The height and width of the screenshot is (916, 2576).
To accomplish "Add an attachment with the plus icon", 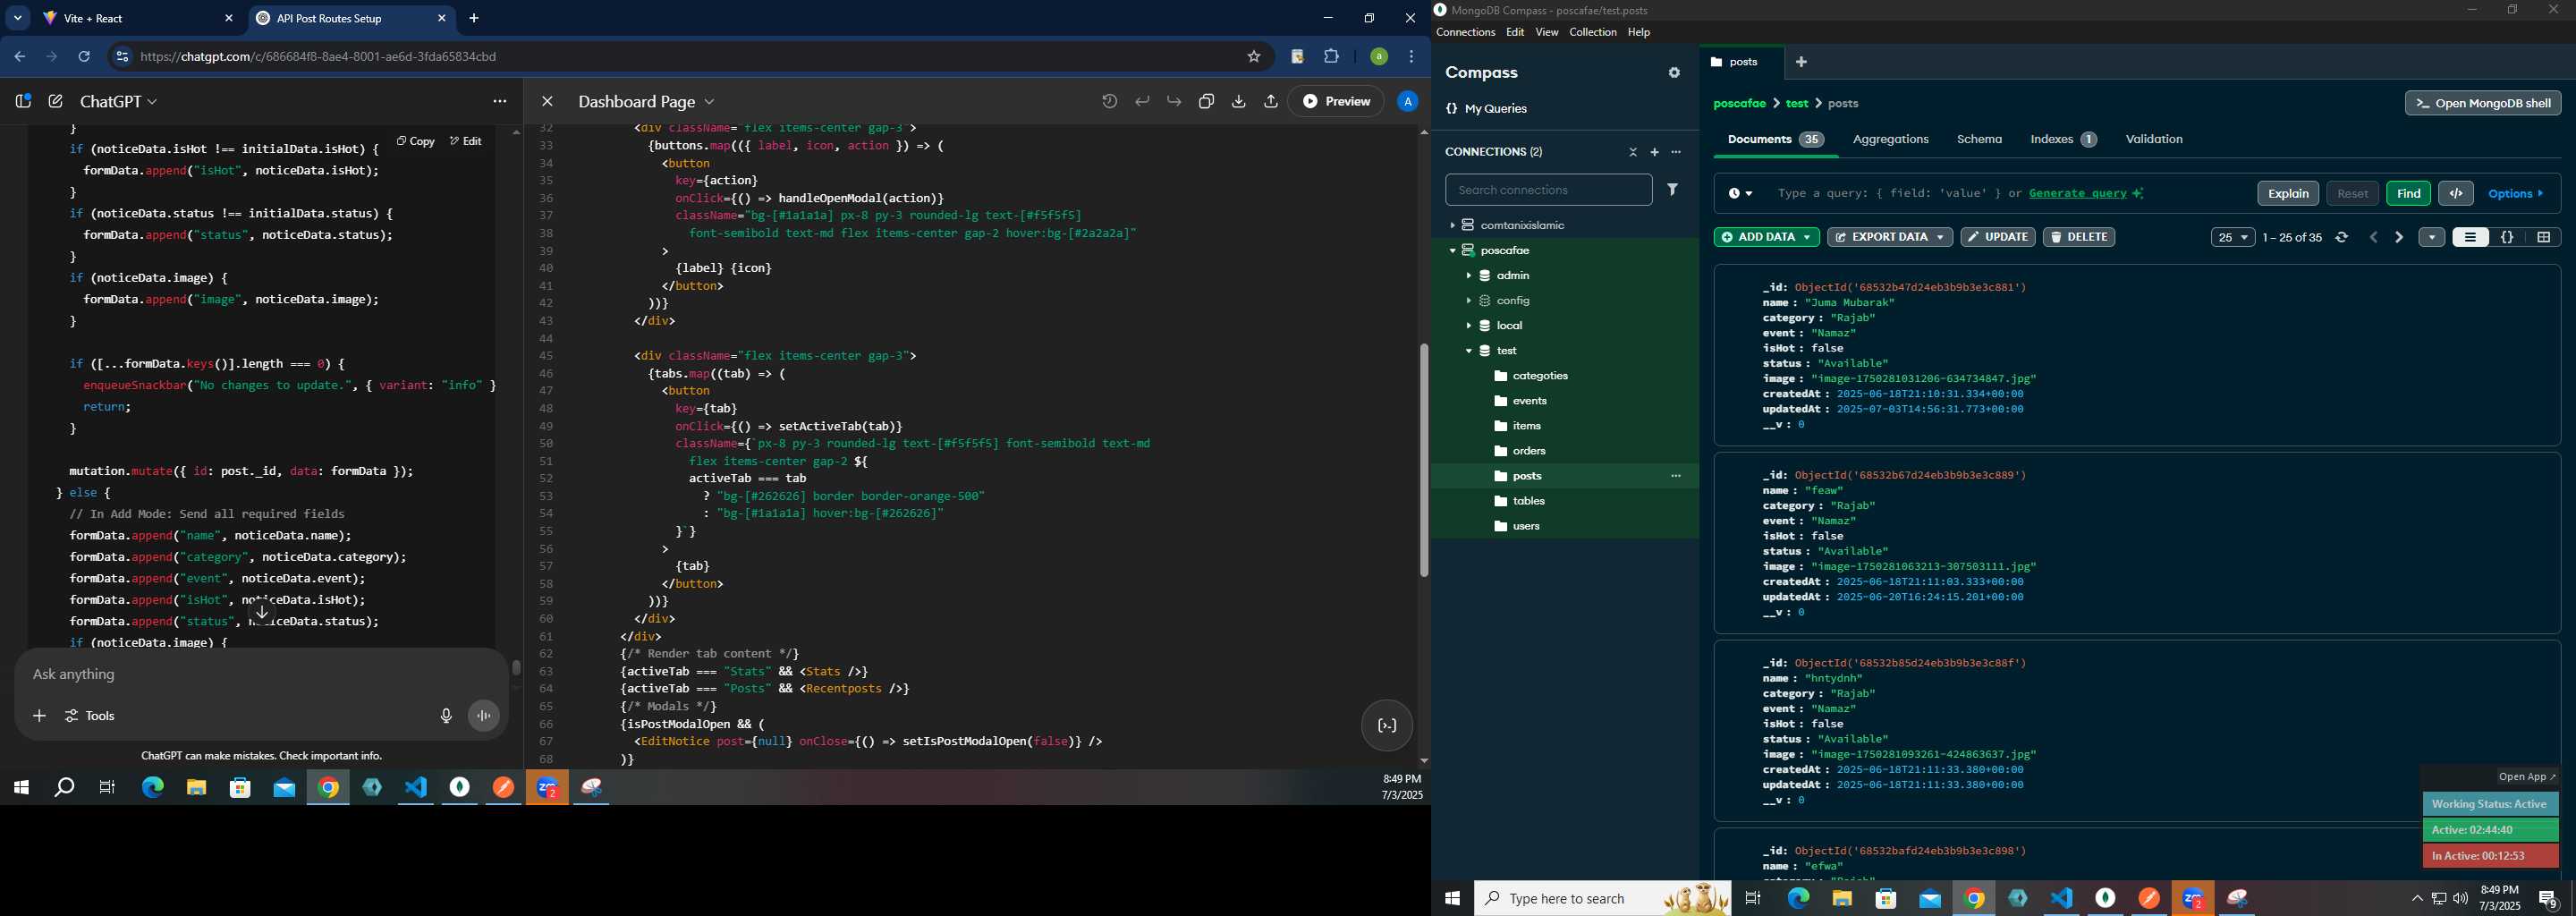I will (x=39, y=716).
